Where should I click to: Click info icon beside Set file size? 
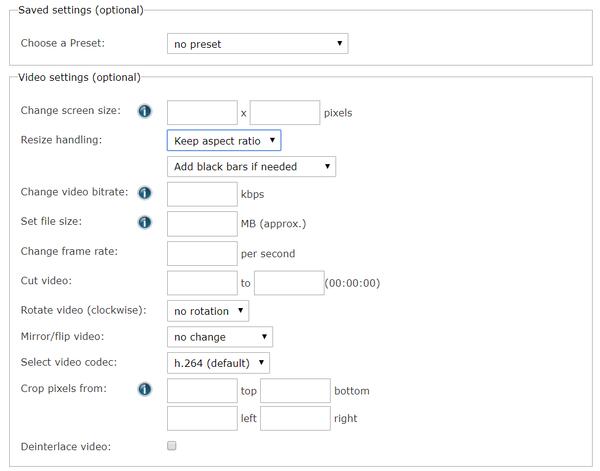click(145, 222)
